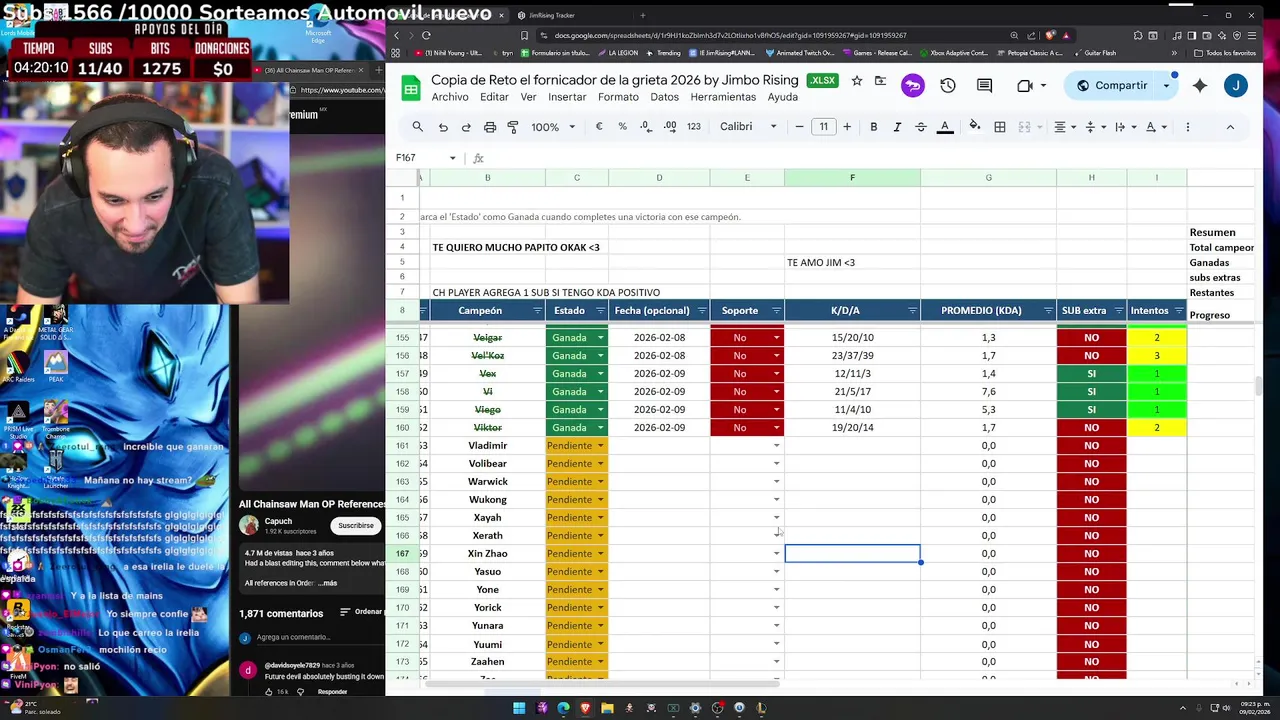Format as currency with euro icon
1280x720 pixels.
pos(599,127)
